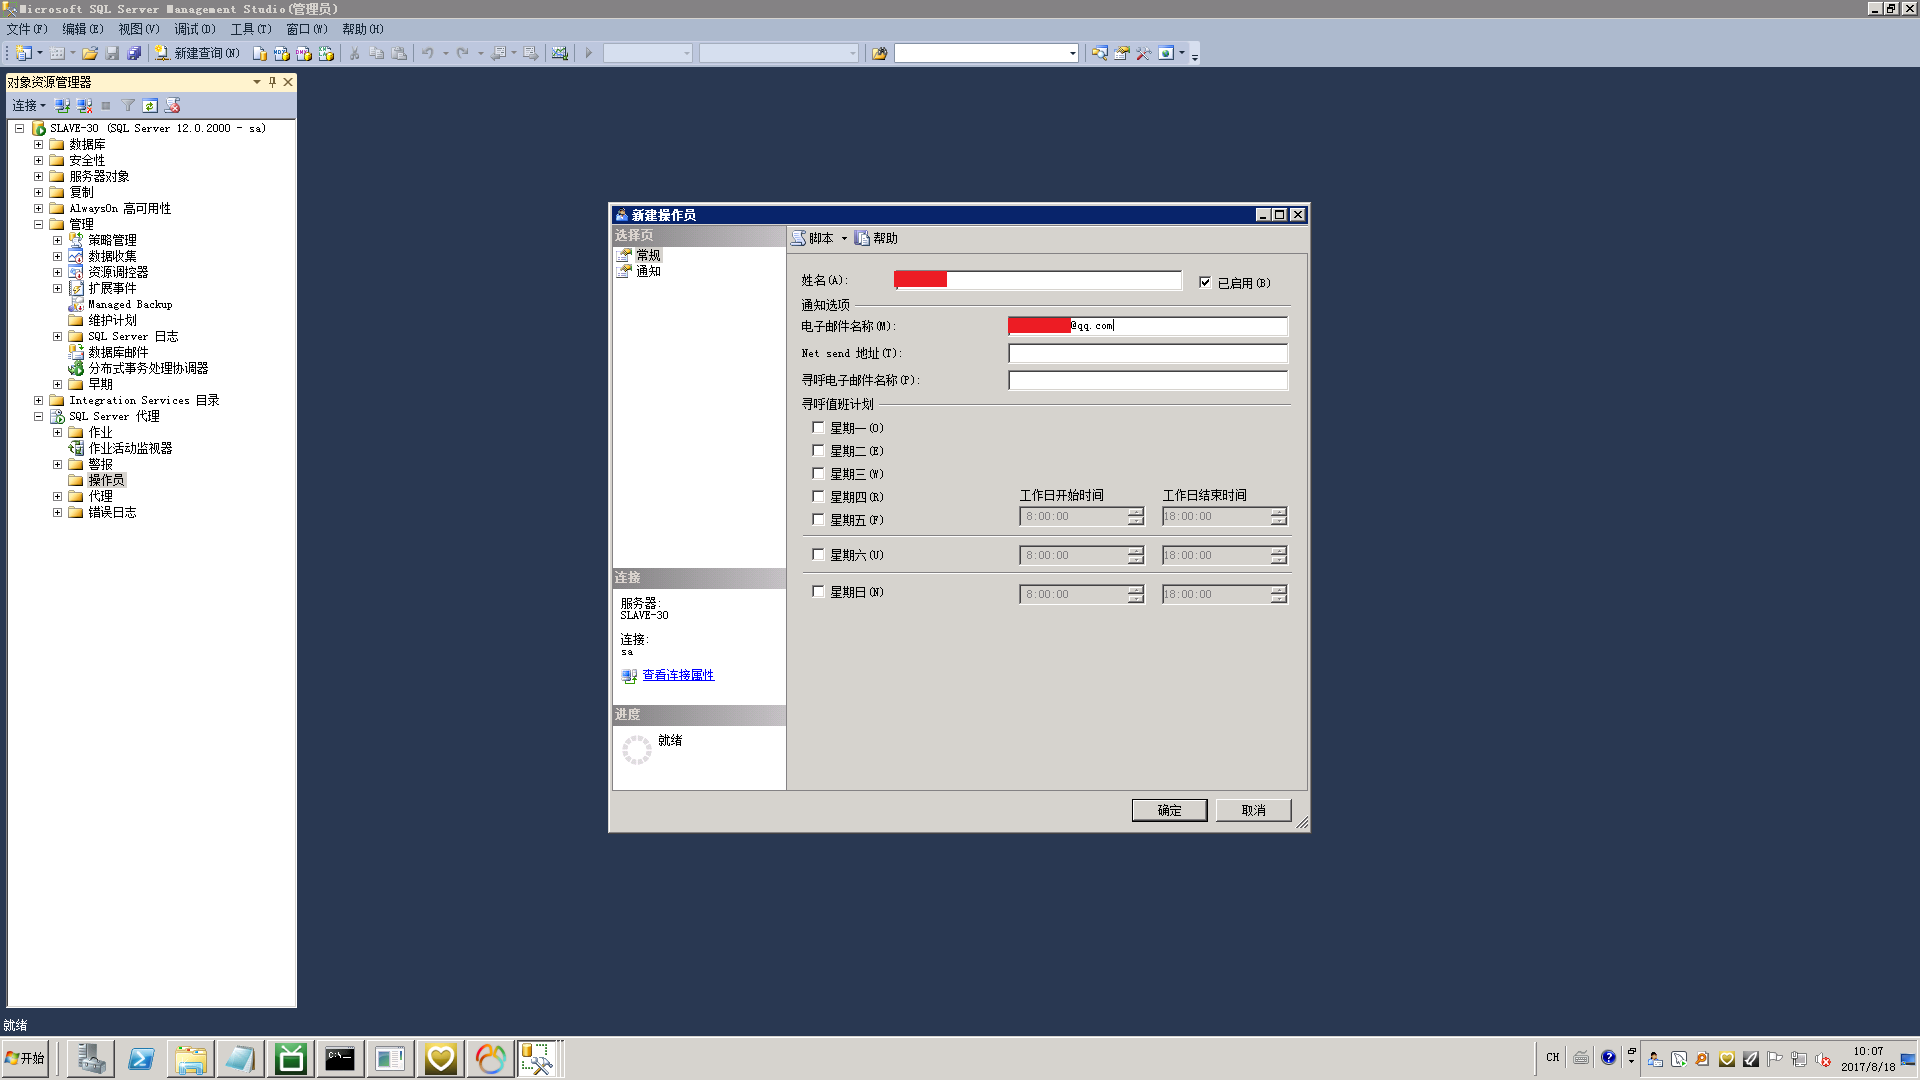Viewport: 1920px width, 1080px height.
Task: Expand the 代理 proxies tree node
Action: 58,496
